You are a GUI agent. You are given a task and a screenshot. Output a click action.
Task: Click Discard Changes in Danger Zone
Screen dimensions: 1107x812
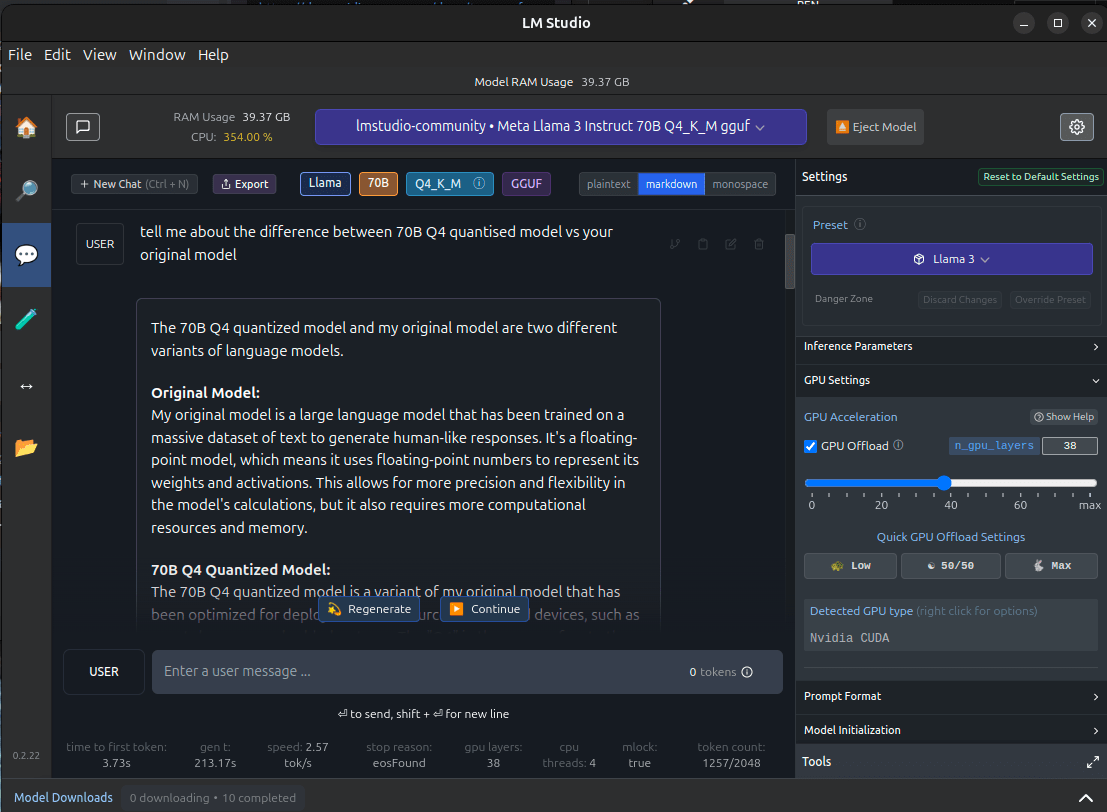(x=959, y=300)
